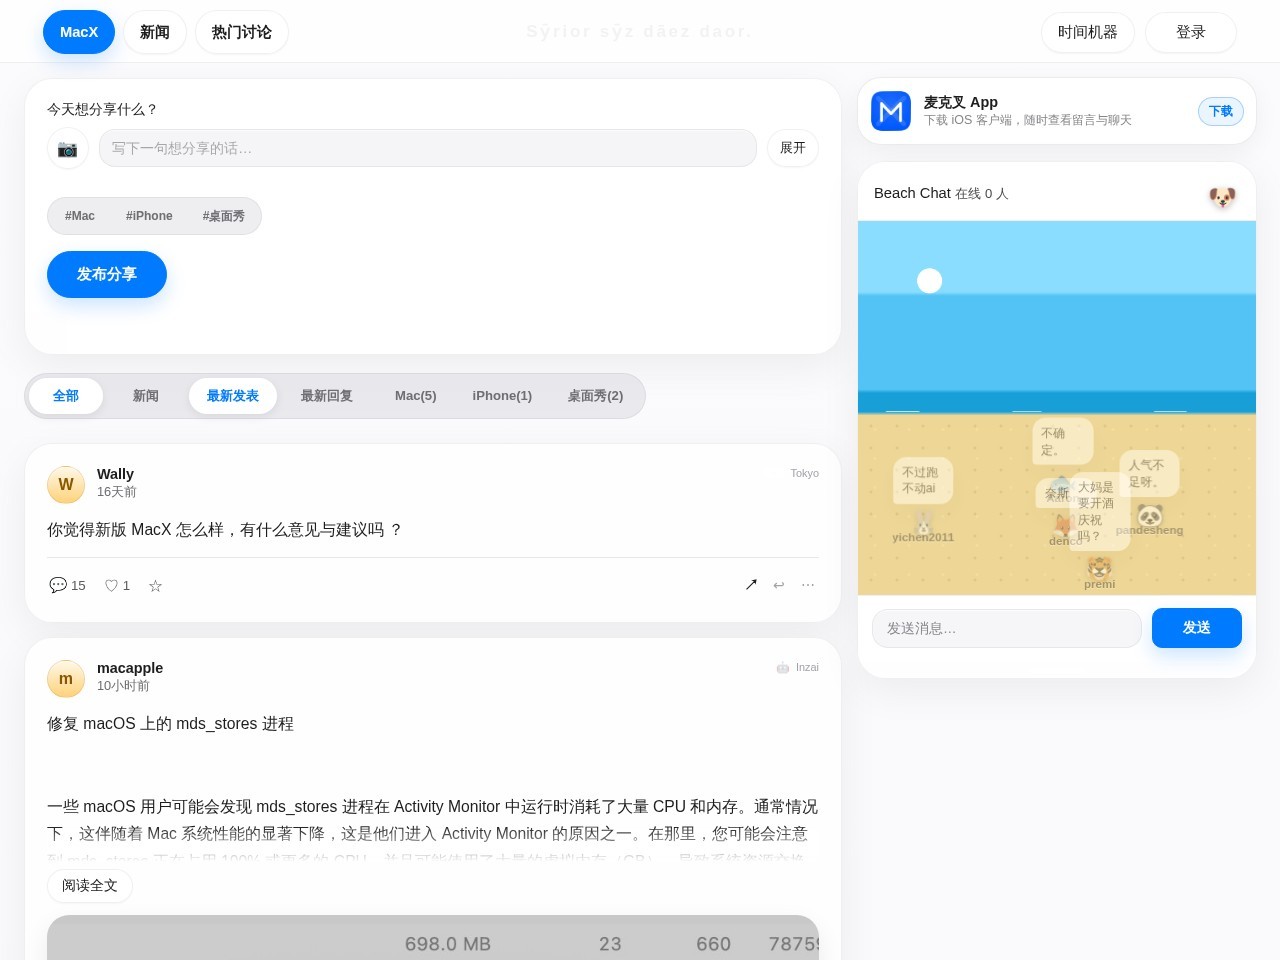
Task: Click the 不确定 chat bubble
Action: pyautogui.click(x=1061, y=441)
